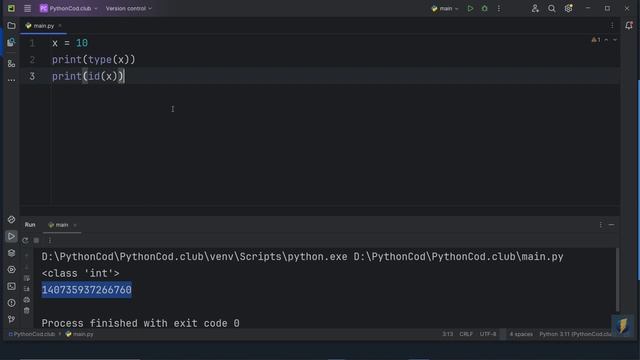Rerun main in the Run panel
This screenshot has width=640, height=360.
pyautogui.click(x=25, y=240)
